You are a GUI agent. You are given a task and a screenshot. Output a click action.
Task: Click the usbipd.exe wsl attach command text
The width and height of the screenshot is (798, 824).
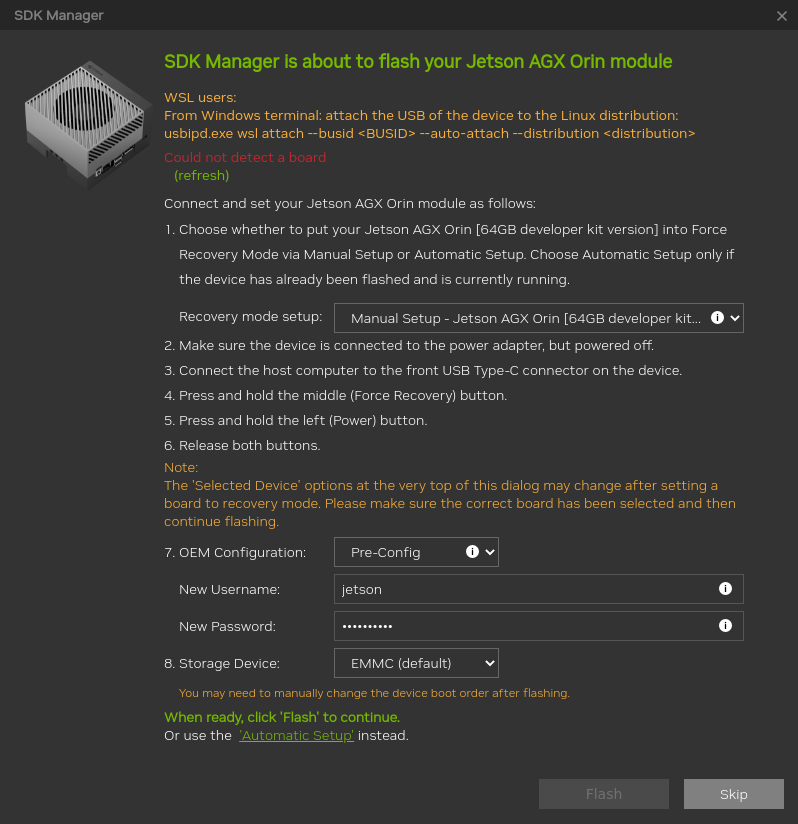(429, 133)
